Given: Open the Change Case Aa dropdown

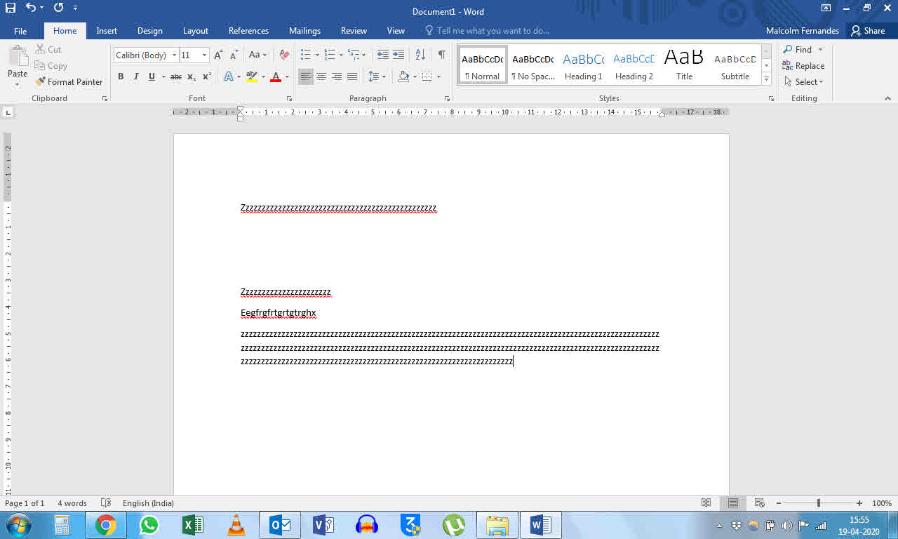Looking at the screenshot, I should pos(258,55).
